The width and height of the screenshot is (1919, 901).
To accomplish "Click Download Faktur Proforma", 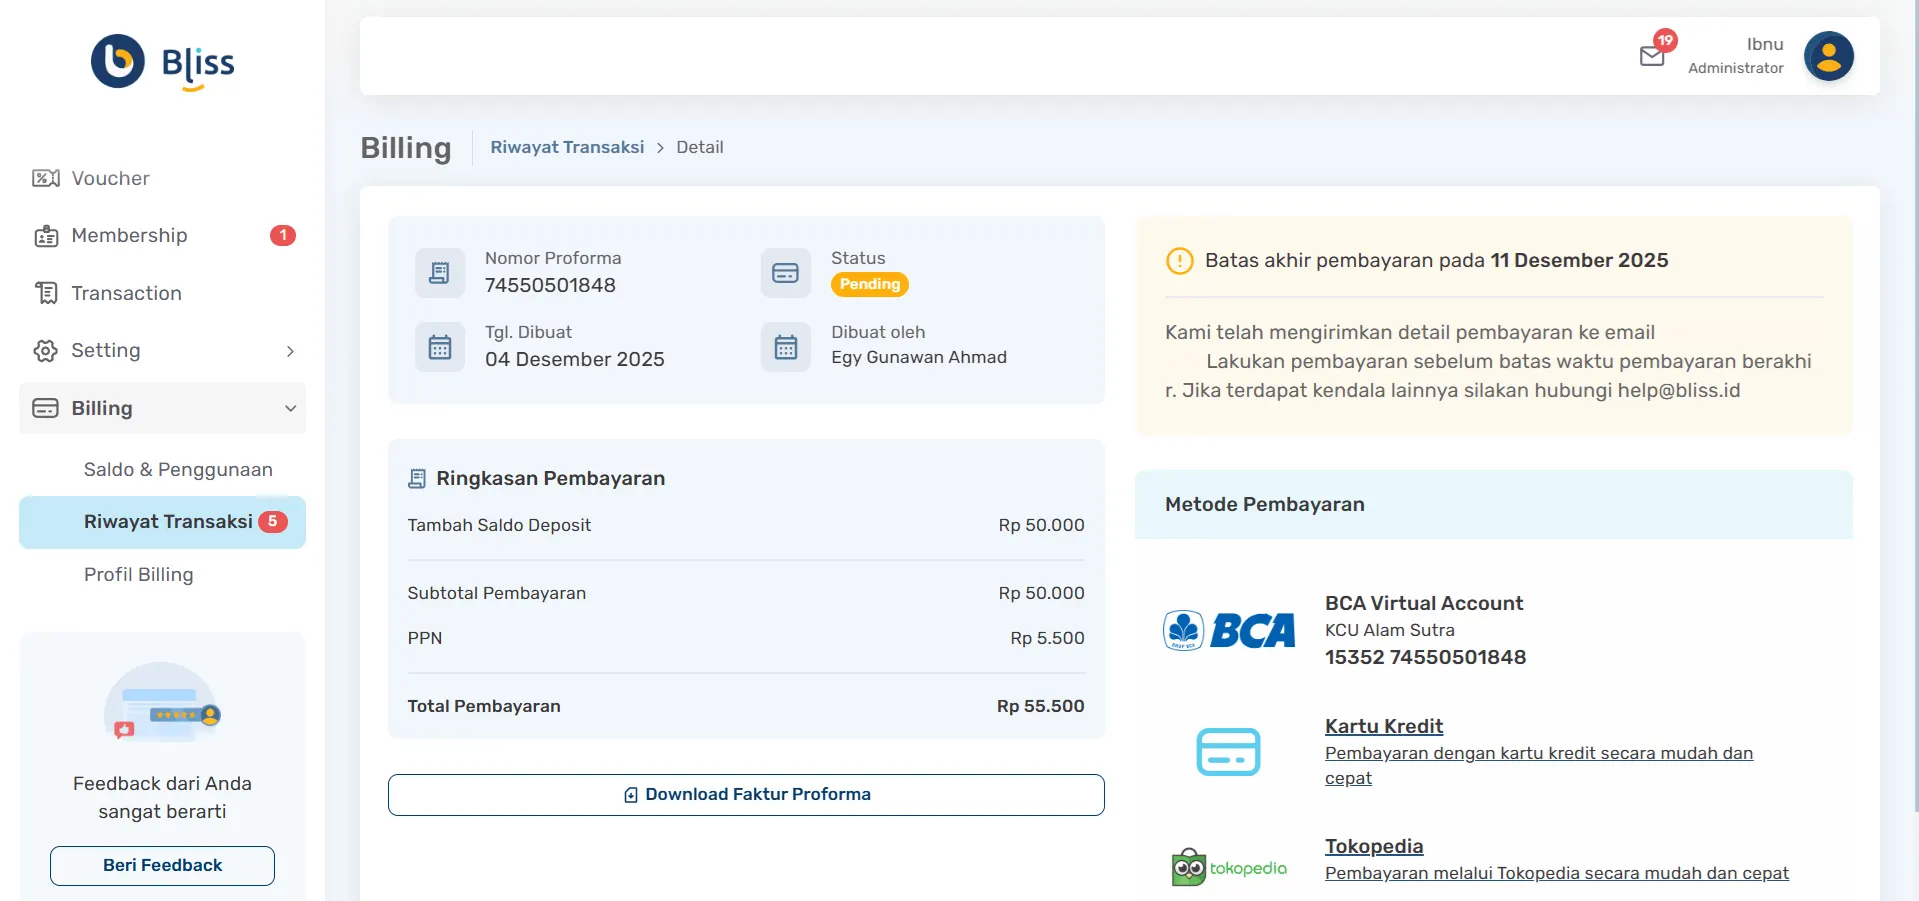I will point(745,794).
